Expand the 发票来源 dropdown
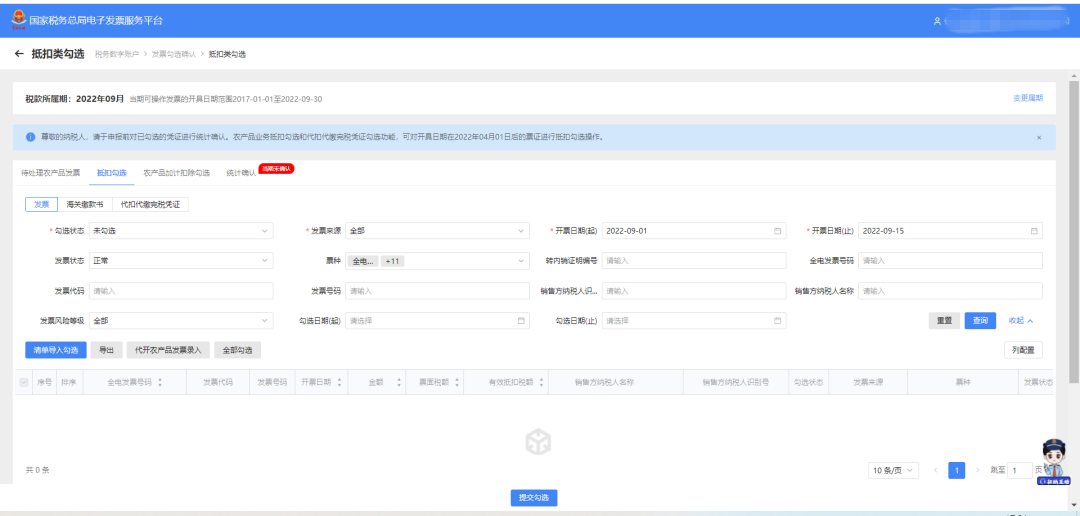The width and height of the screenshot is (1080, 516). click(437, 231)
